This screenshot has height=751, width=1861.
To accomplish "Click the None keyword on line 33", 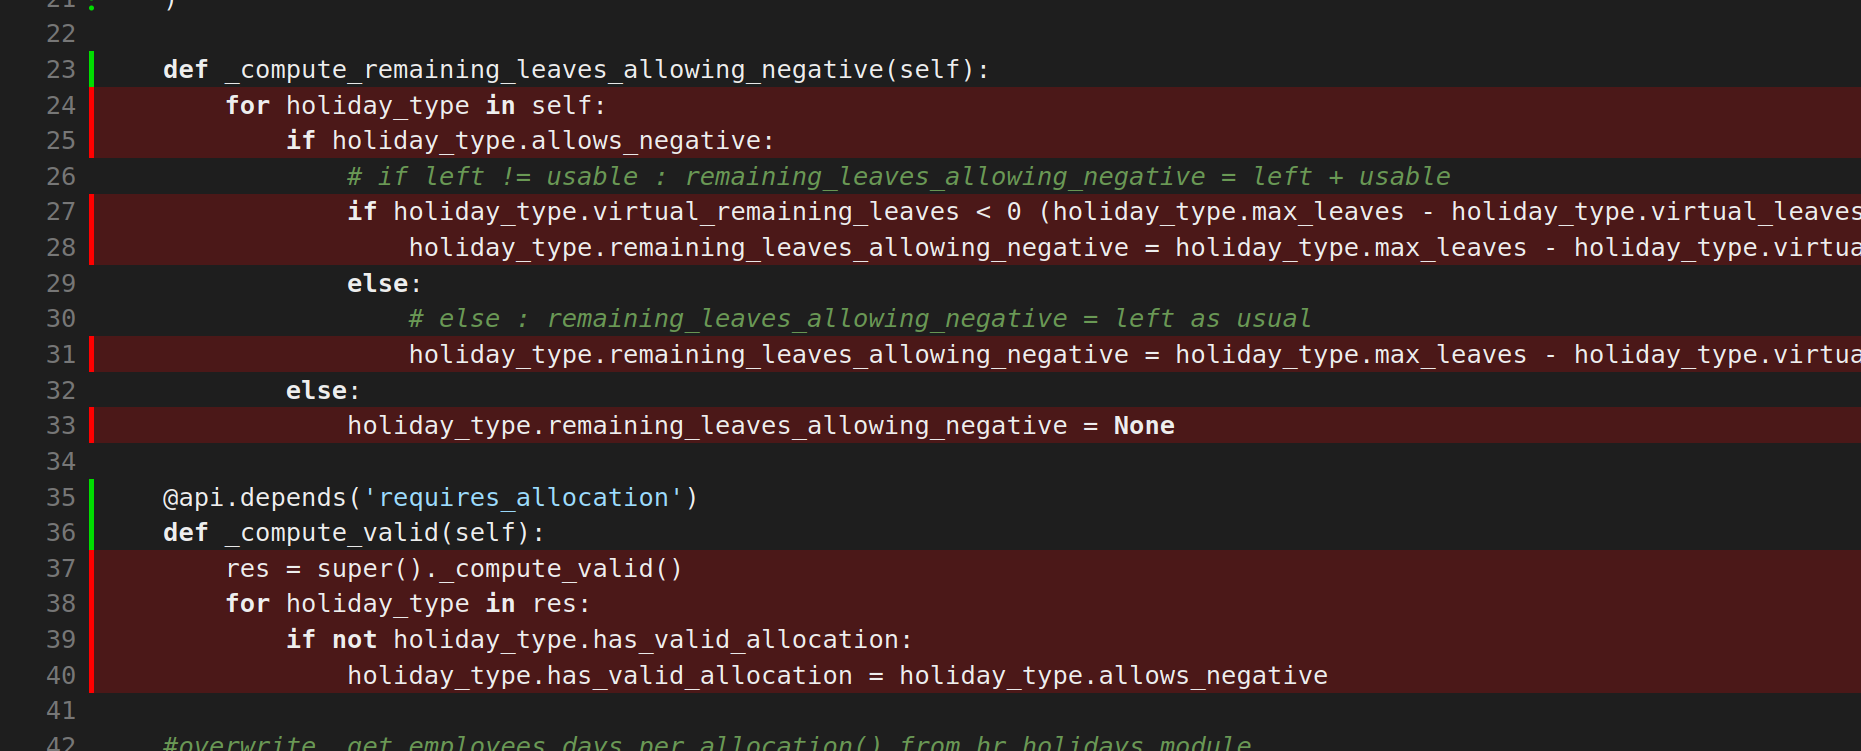I will pyautogui.click(x=1143, y=426).
